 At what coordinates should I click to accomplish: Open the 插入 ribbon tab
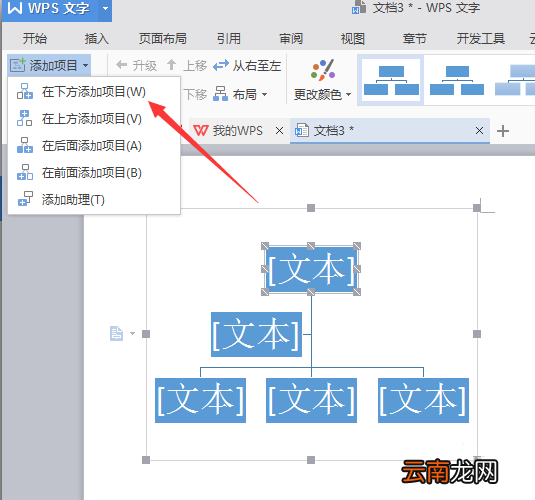point(97,38)
